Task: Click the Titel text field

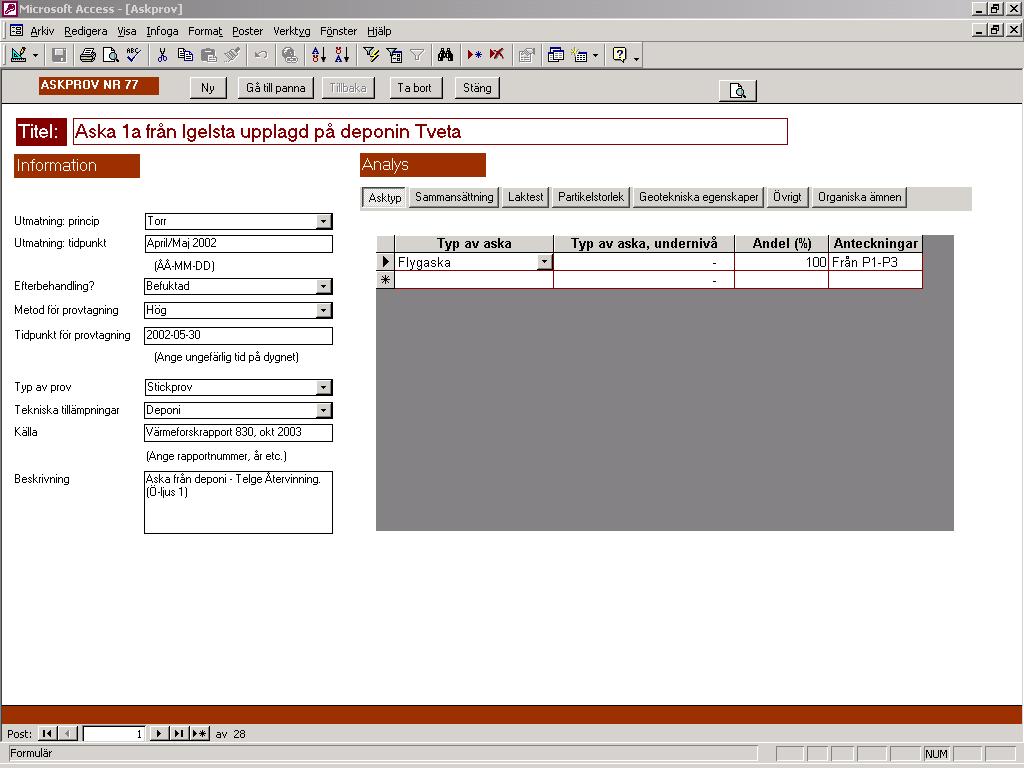Action: pyautogui.click(x=430, y=131)
